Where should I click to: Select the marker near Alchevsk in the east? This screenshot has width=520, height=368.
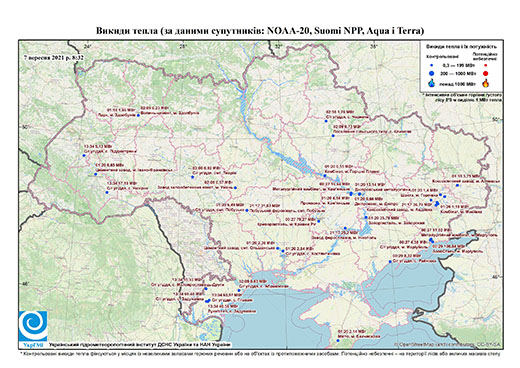[457, 185]
